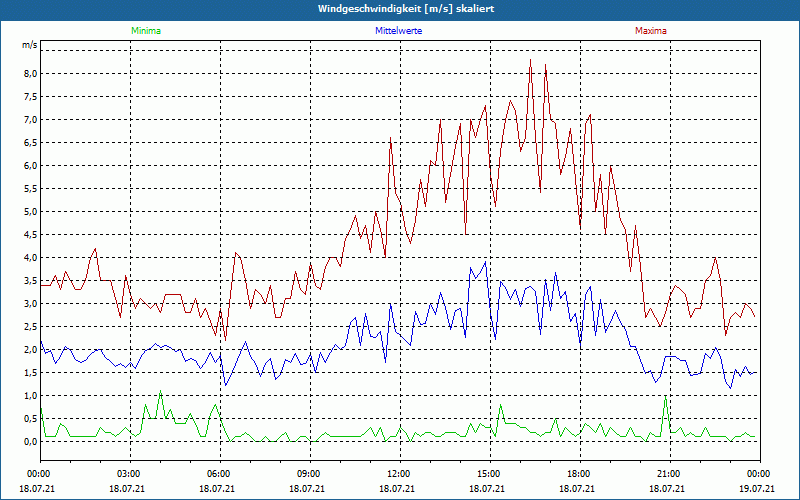Click the 6,0 y-axis label
The image size is (800, 500).
click(31, 165)
